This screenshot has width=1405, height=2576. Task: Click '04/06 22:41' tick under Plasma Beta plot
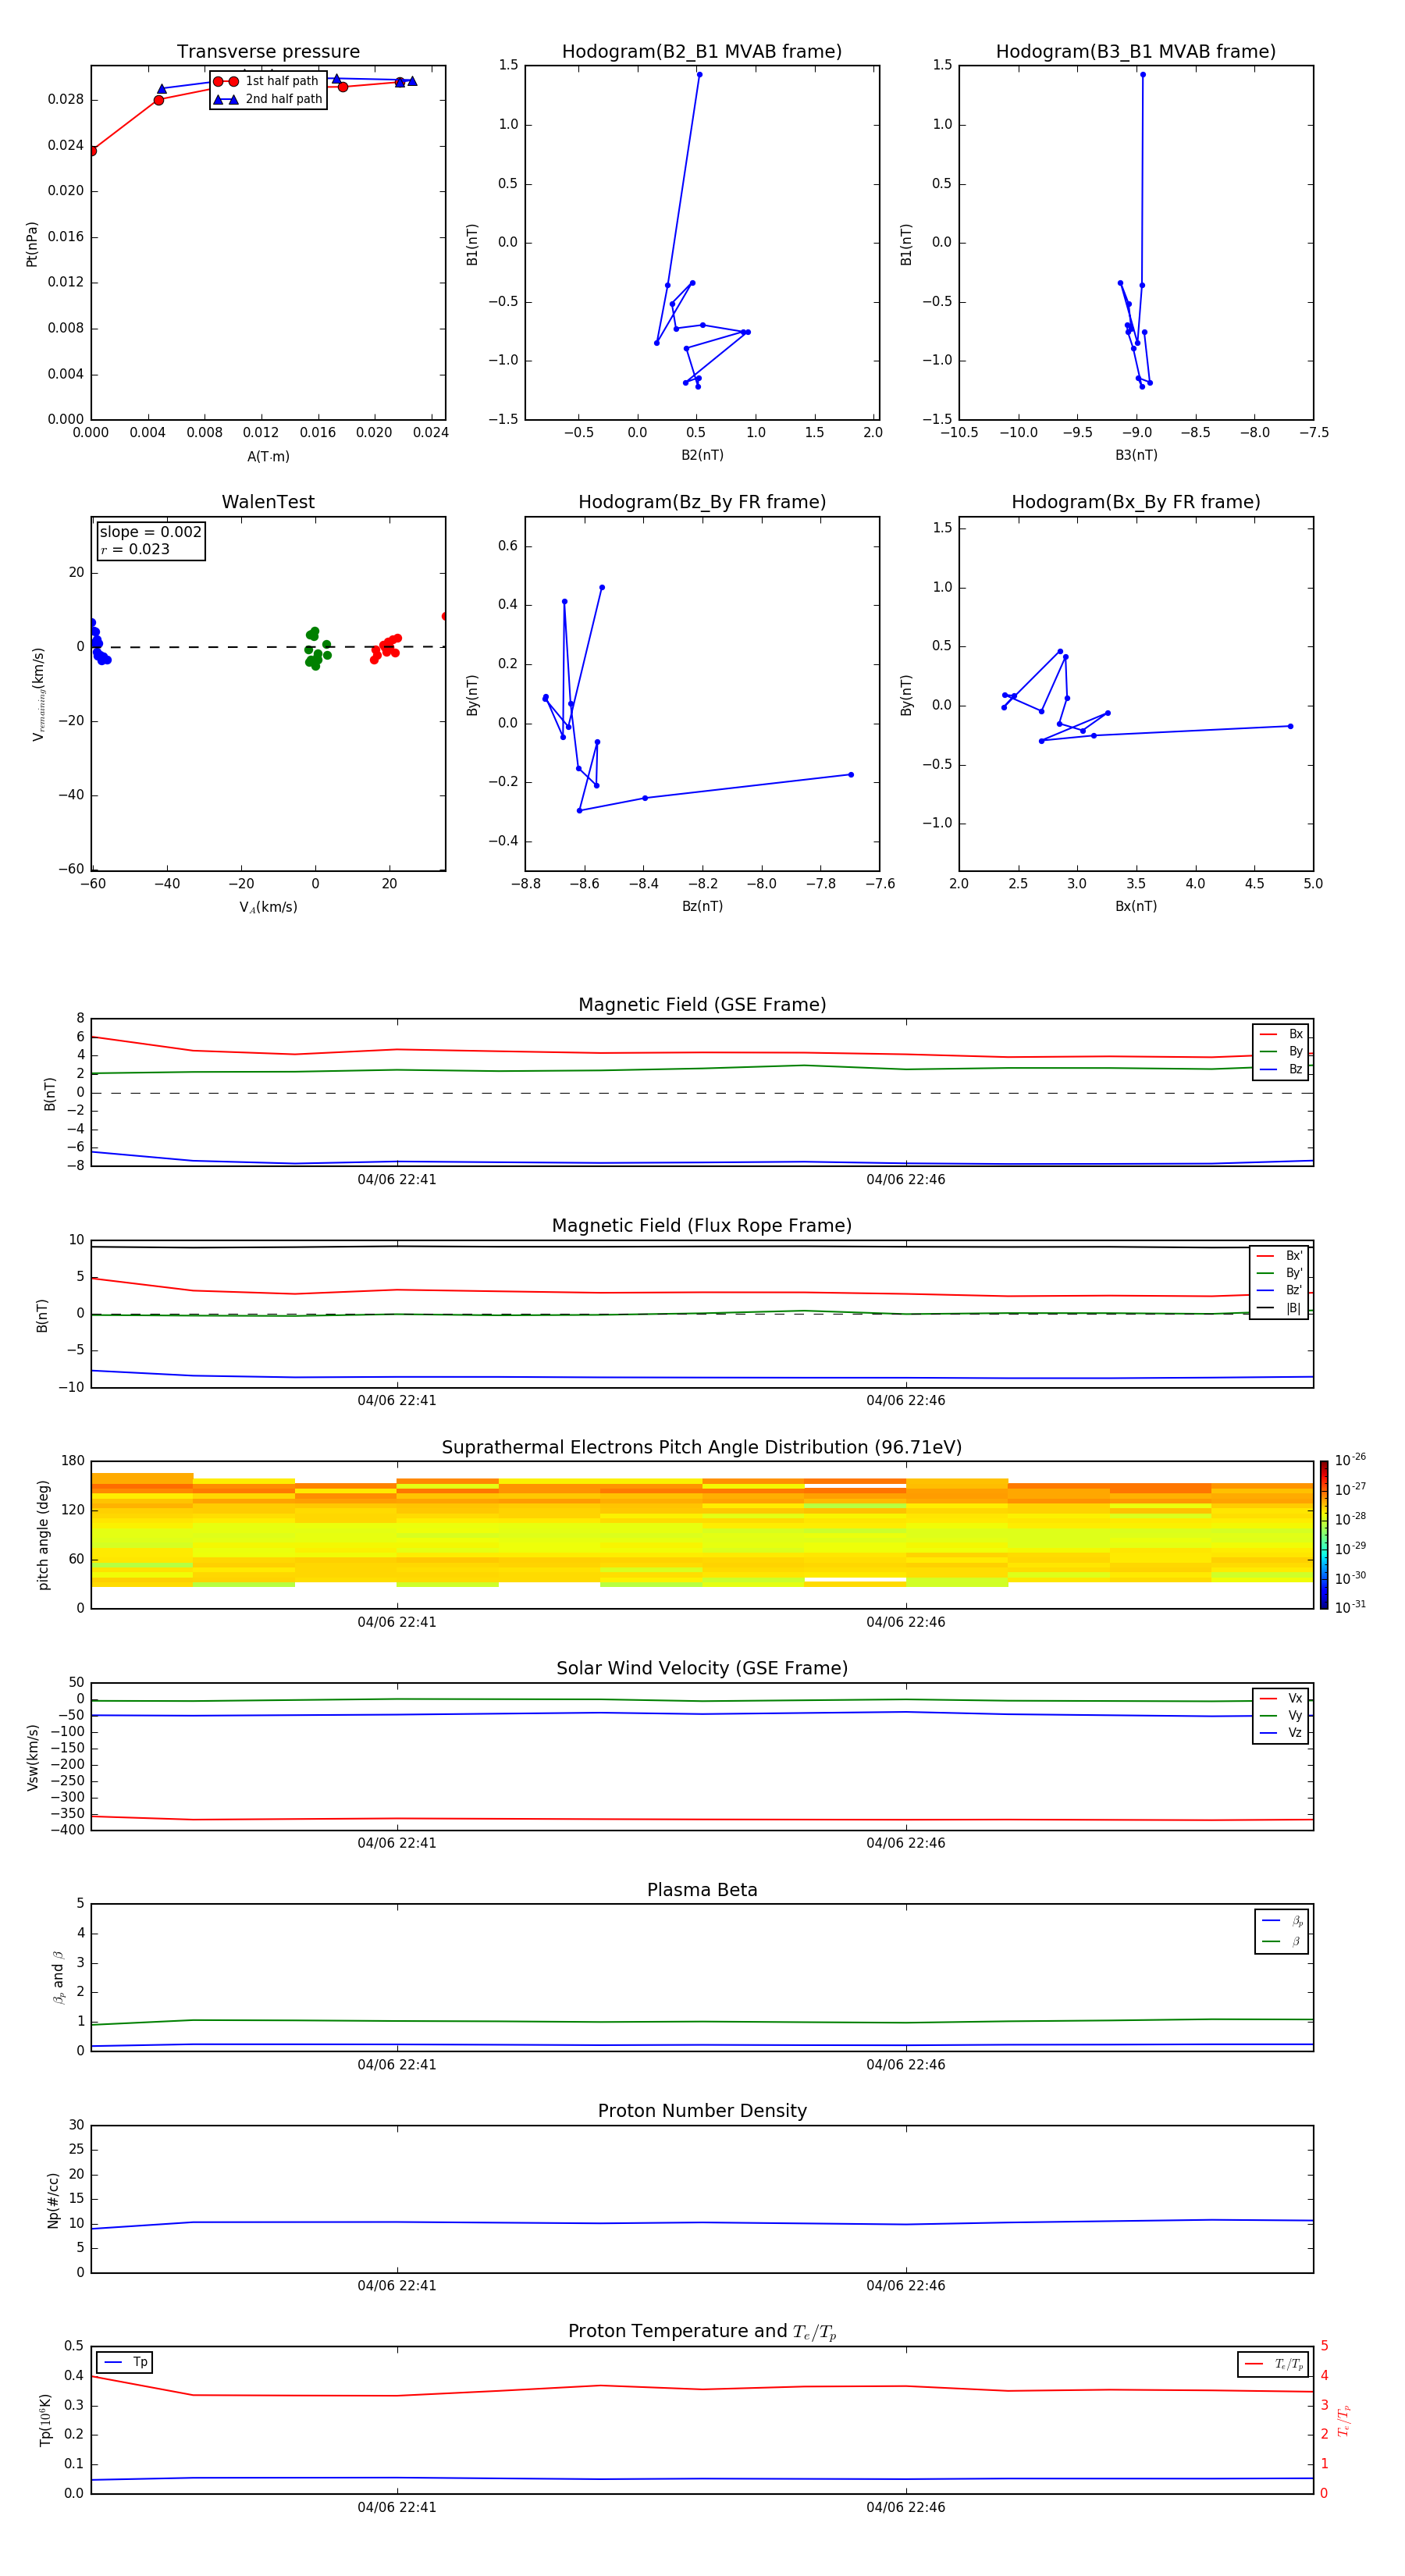tap(397, 2065)
